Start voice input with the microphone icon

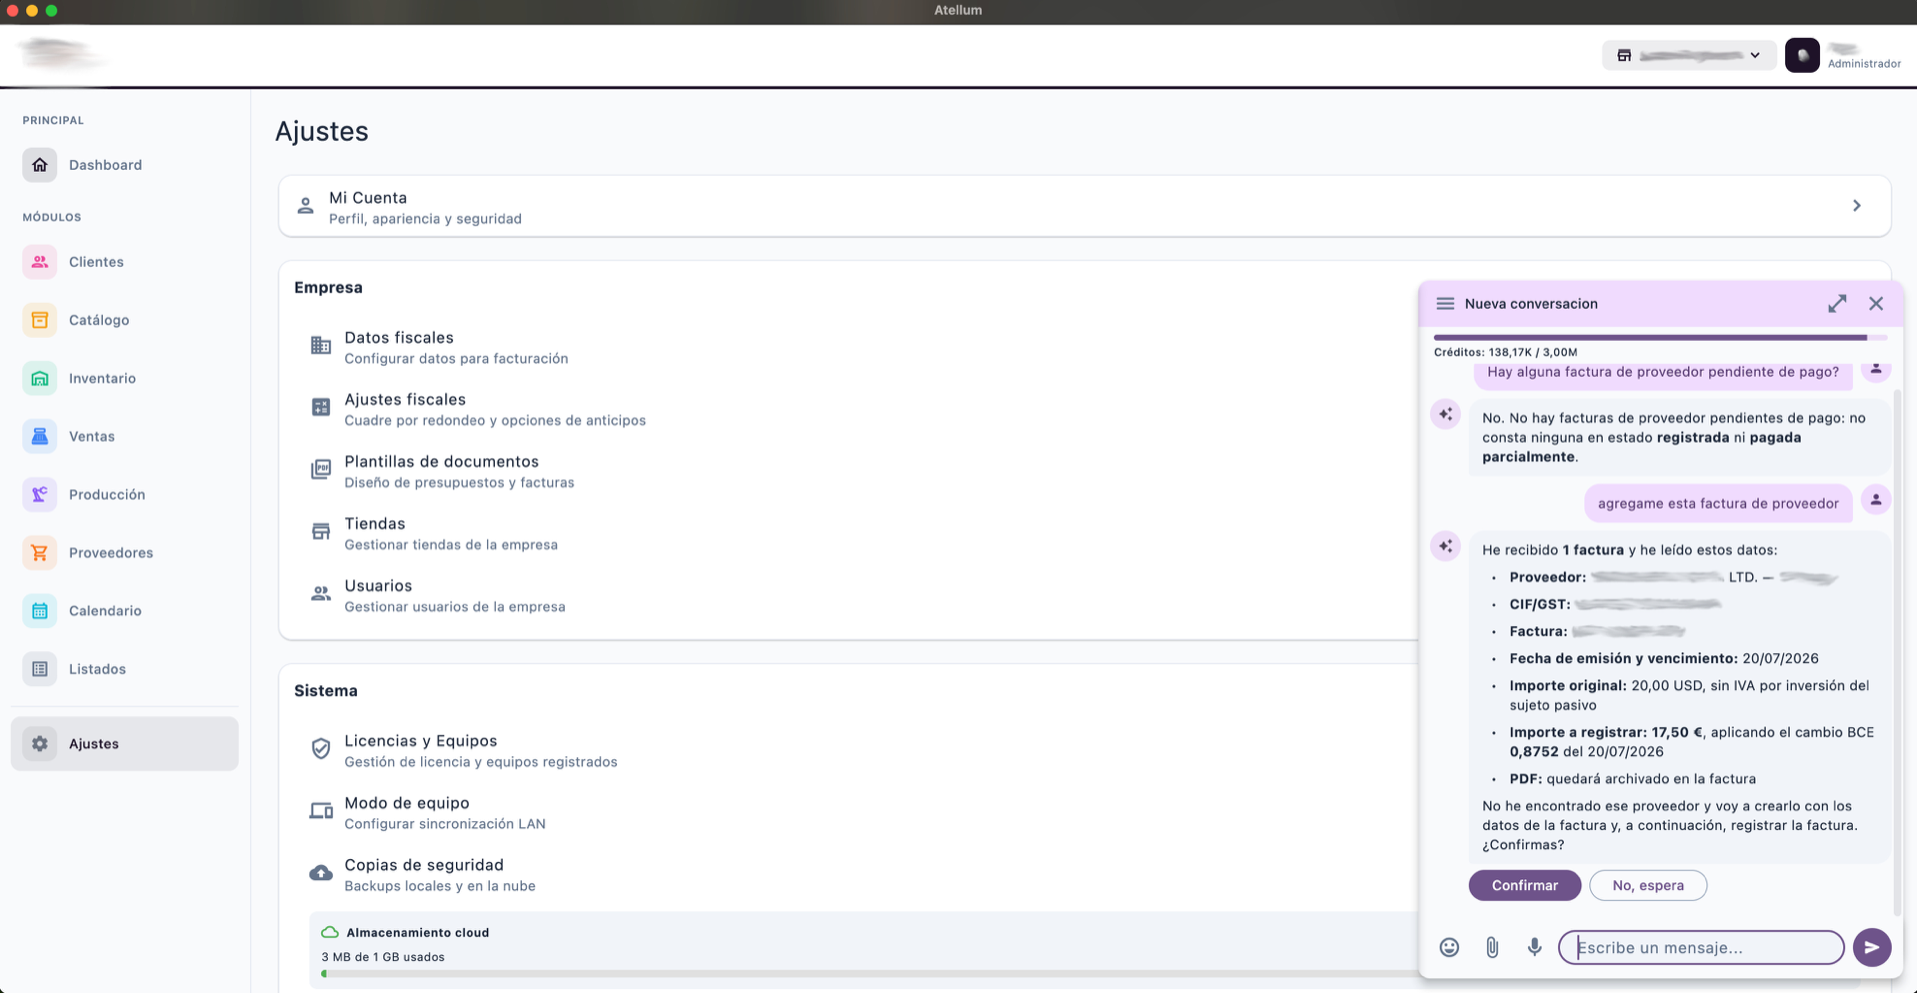click(x=1534, y=947)
